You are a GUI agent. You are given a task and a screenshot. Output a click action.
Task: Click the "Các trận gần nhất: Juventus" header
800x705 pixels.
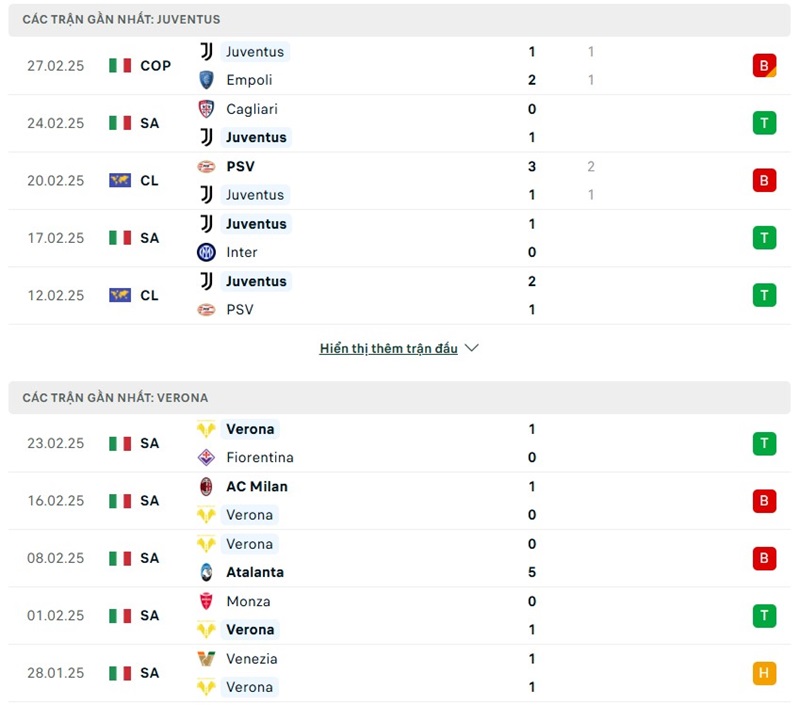[x=122, y=19]
